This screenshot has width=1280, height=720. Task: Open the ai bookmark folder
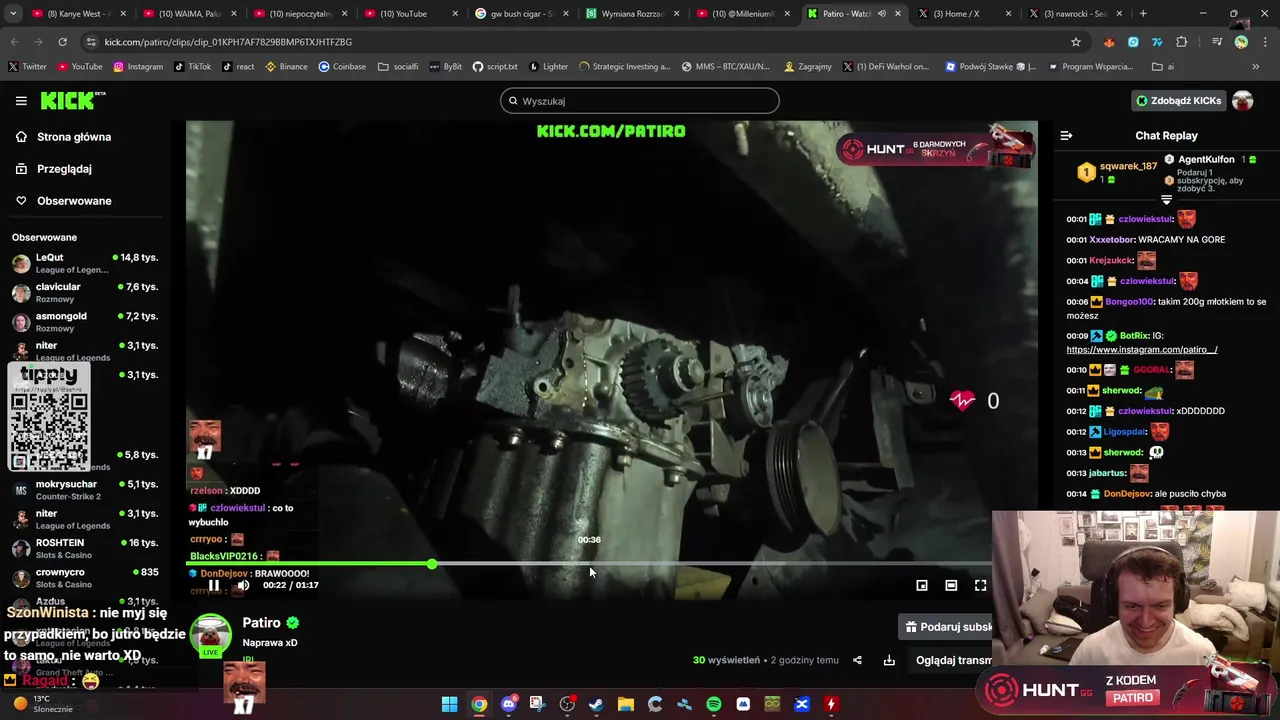[1163, 67]
